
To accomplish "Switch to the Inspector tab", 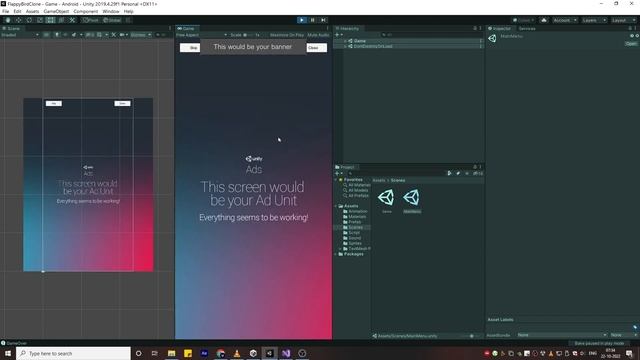I will pos(500,29).
